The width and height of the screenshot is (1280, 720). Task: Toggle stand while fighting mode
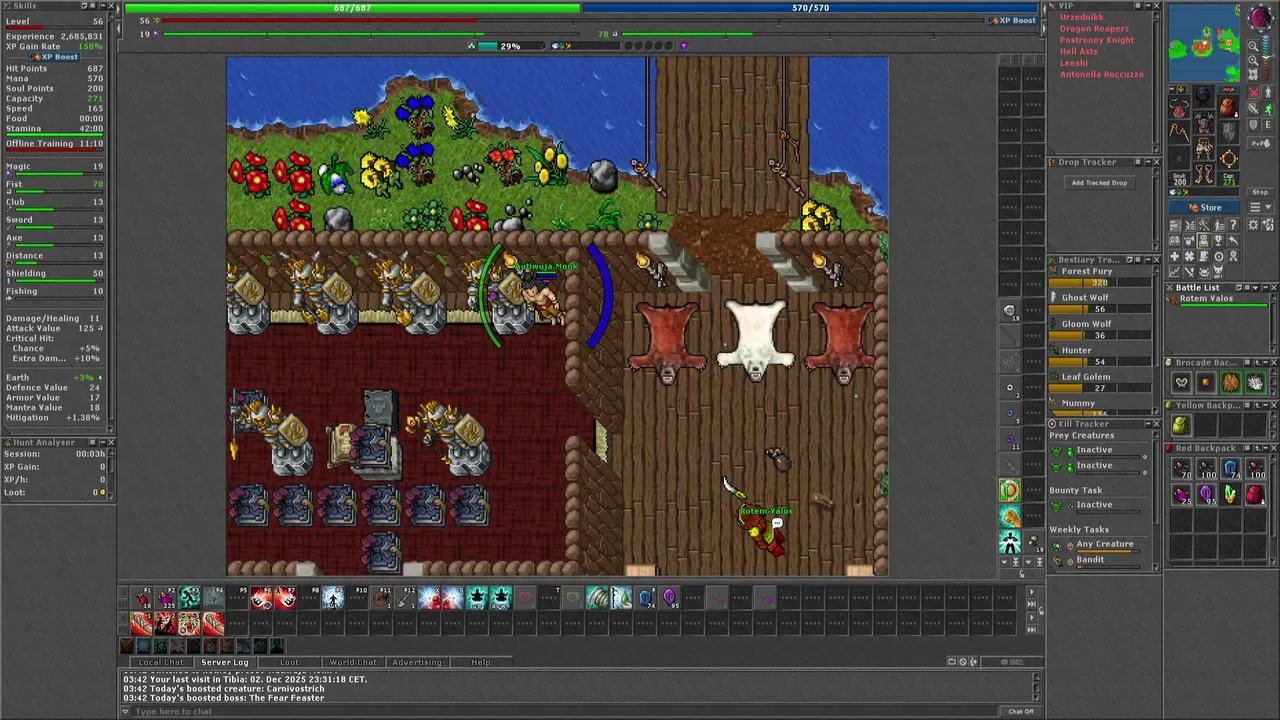pyautogui.click(x=1268, y=93)
